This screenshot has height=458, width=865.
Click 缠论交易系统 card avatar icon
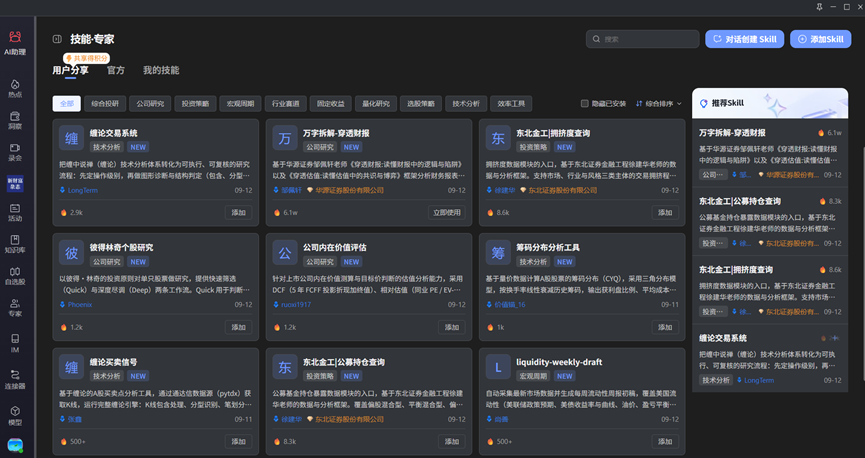(x=72, y=139)
